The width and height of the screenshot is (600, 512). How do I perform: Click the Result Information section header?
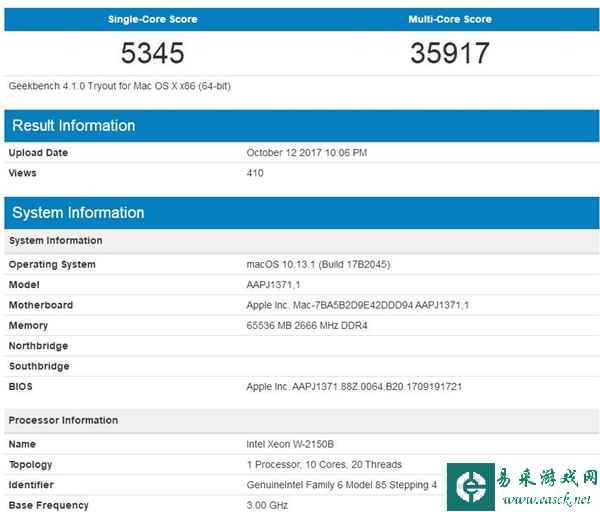pyautogui.click(x=302, y=126)
